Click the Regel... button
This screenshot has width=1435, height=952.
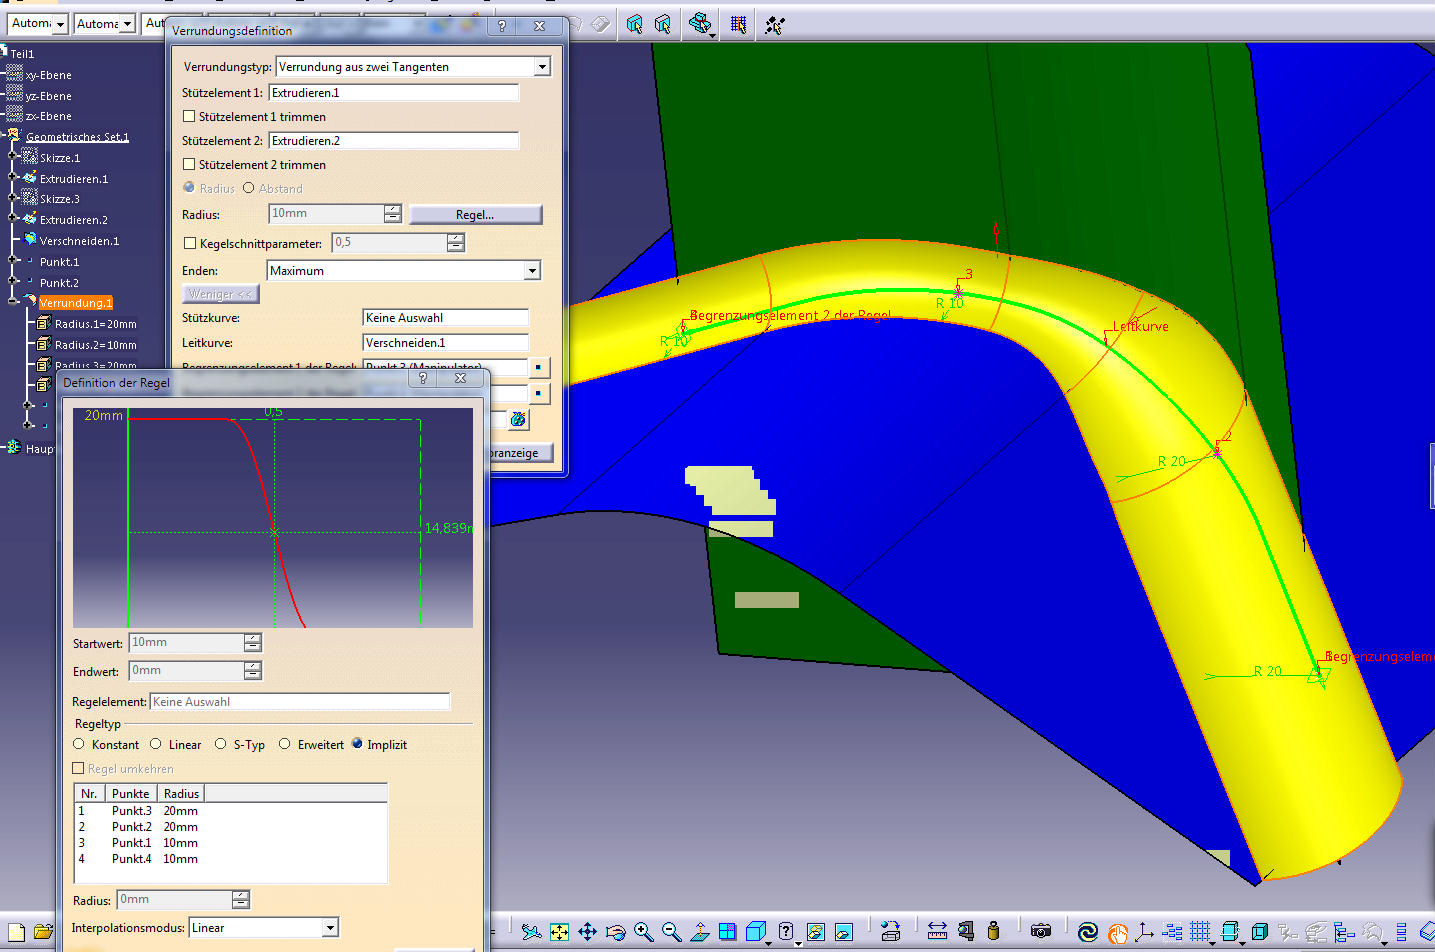tap(475, 215)
